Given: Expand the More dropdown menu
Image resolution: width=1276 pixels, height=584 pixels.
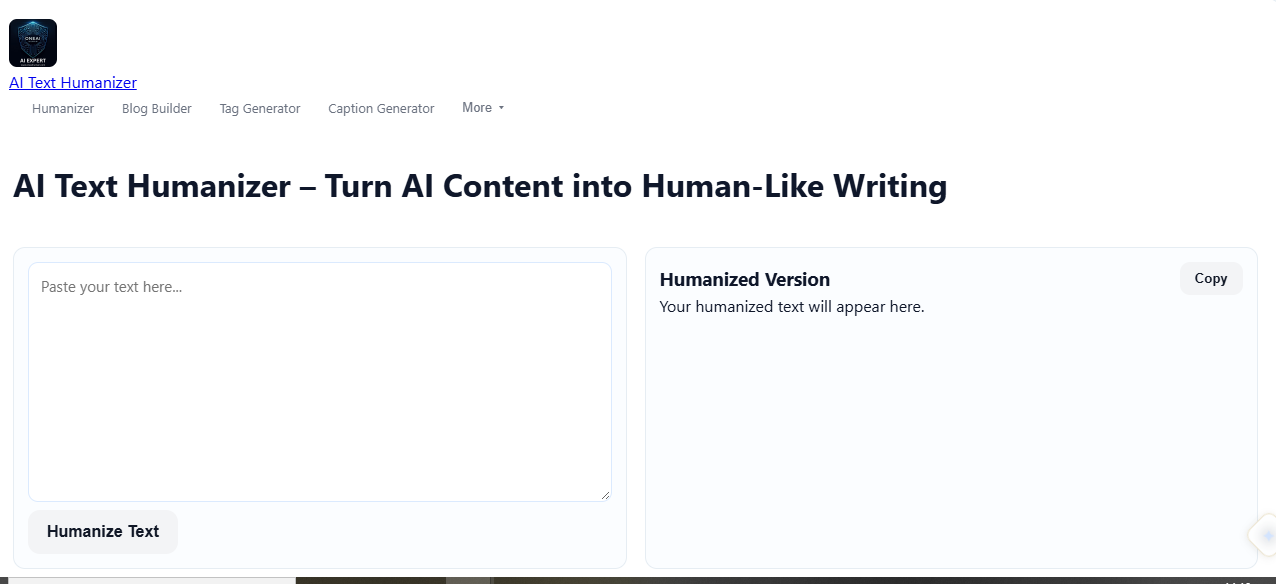Looking at the screenshot, I should [483, 107].
